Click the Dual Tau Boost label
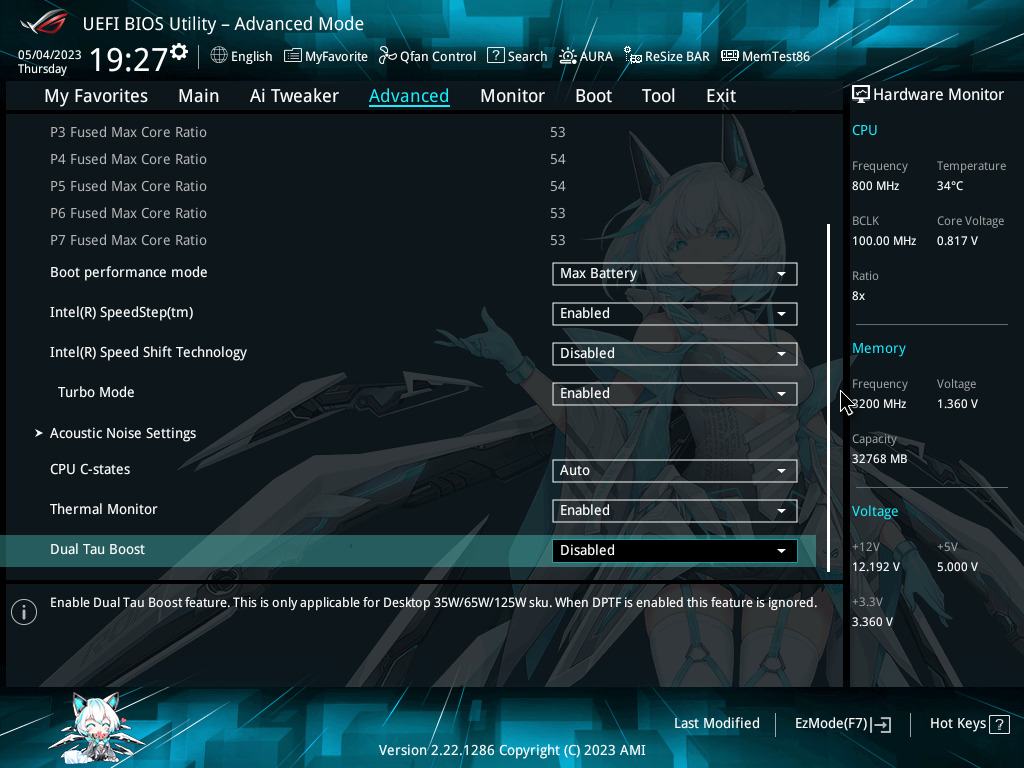Viewport: 1024px width, 768px height. (x=97, y=549)
